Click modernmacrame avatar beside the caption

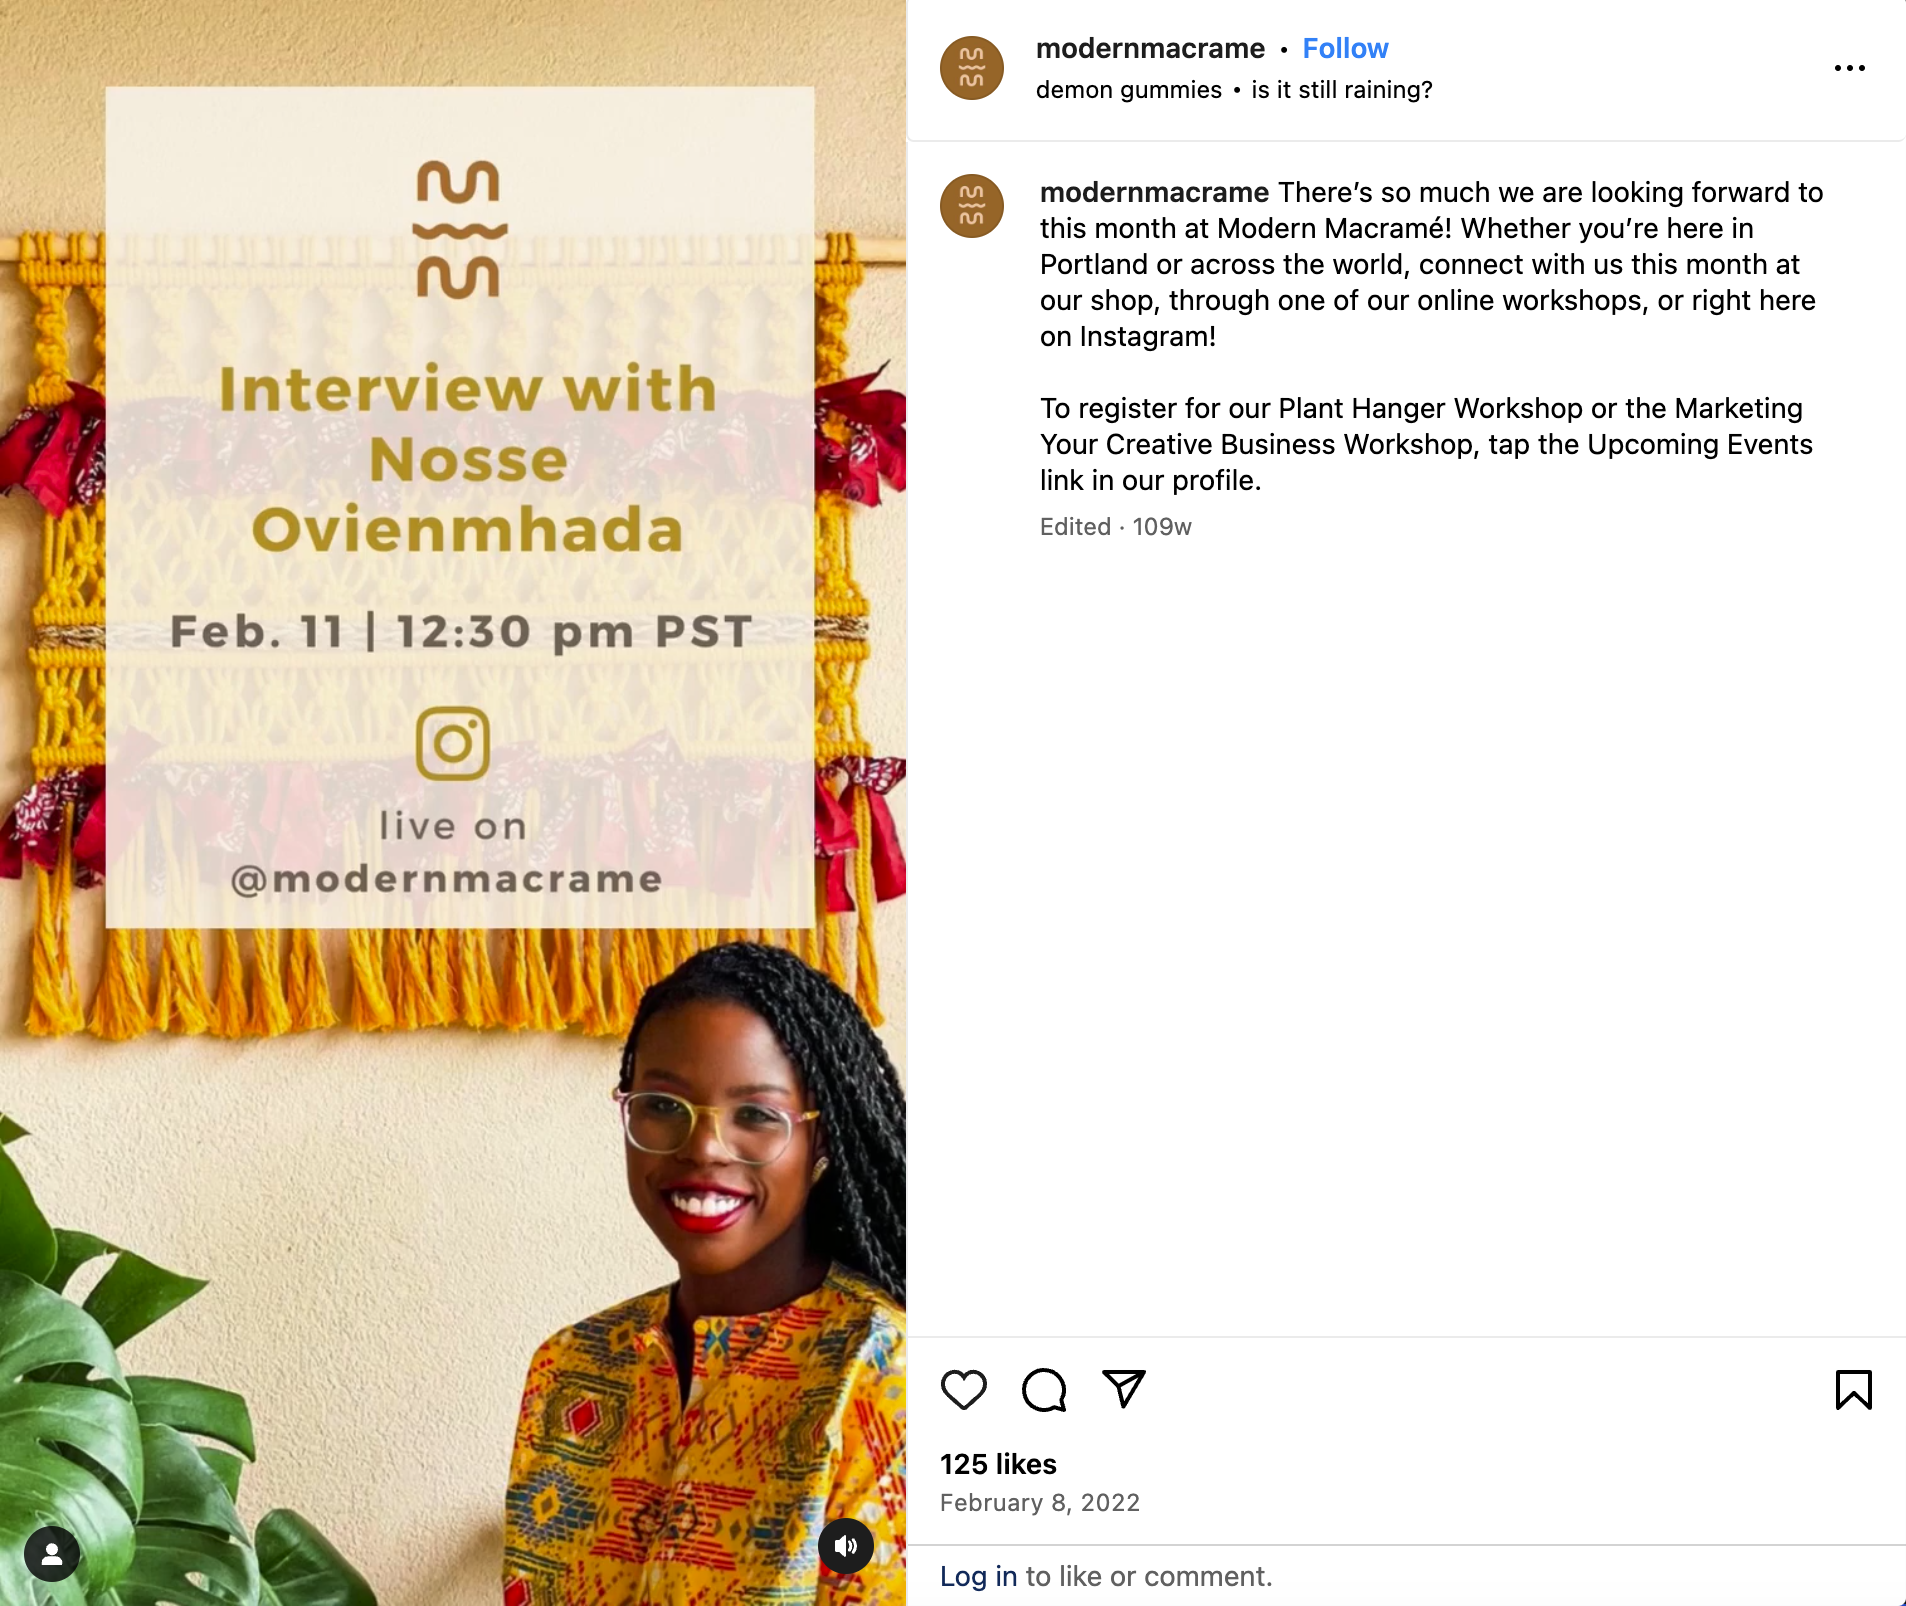point(972,206)
